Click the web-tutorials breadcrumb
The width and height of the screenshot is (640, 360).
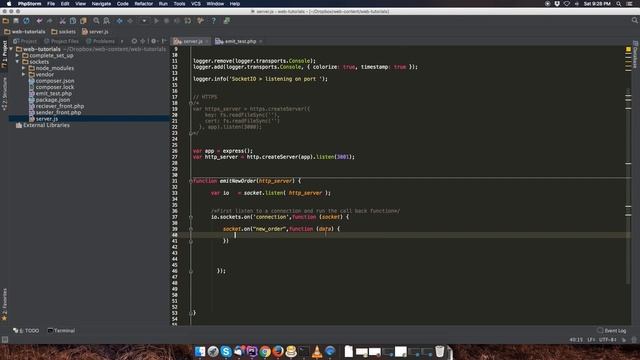[25, 31]
